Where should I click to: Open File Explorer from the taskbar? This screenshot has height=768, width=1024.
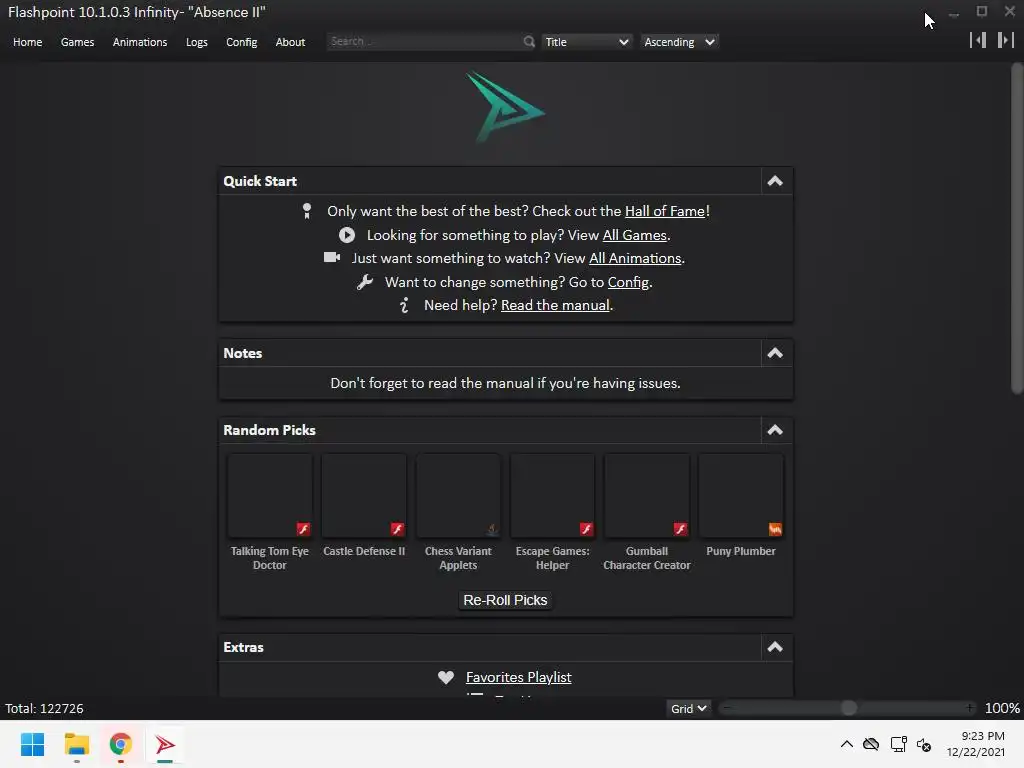(76, 744)
